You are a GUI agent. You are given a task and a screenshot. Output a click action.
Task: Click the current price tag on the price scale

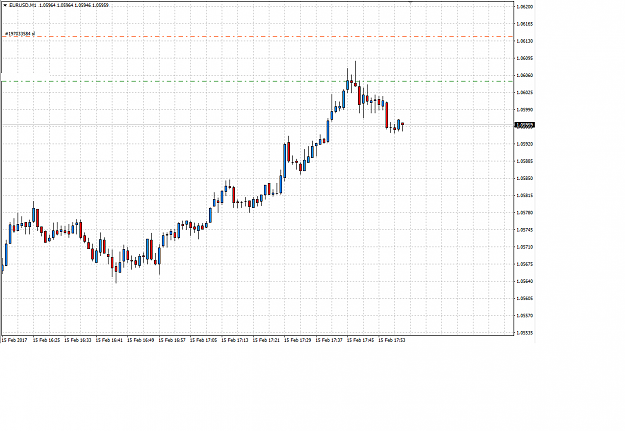coord(525,125)
